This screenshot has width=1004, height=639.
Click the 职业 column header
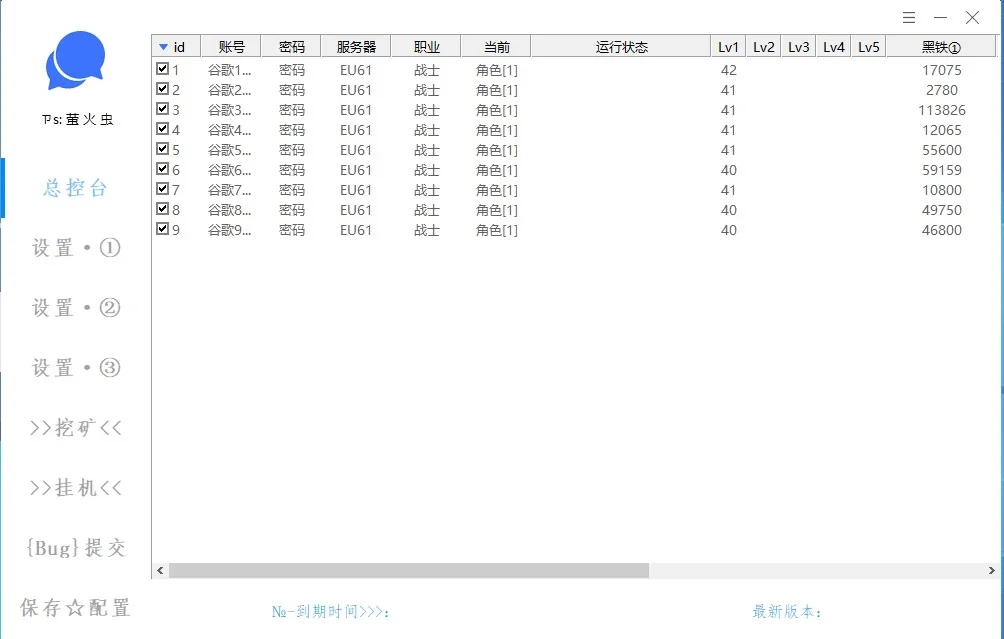(426, 47)
